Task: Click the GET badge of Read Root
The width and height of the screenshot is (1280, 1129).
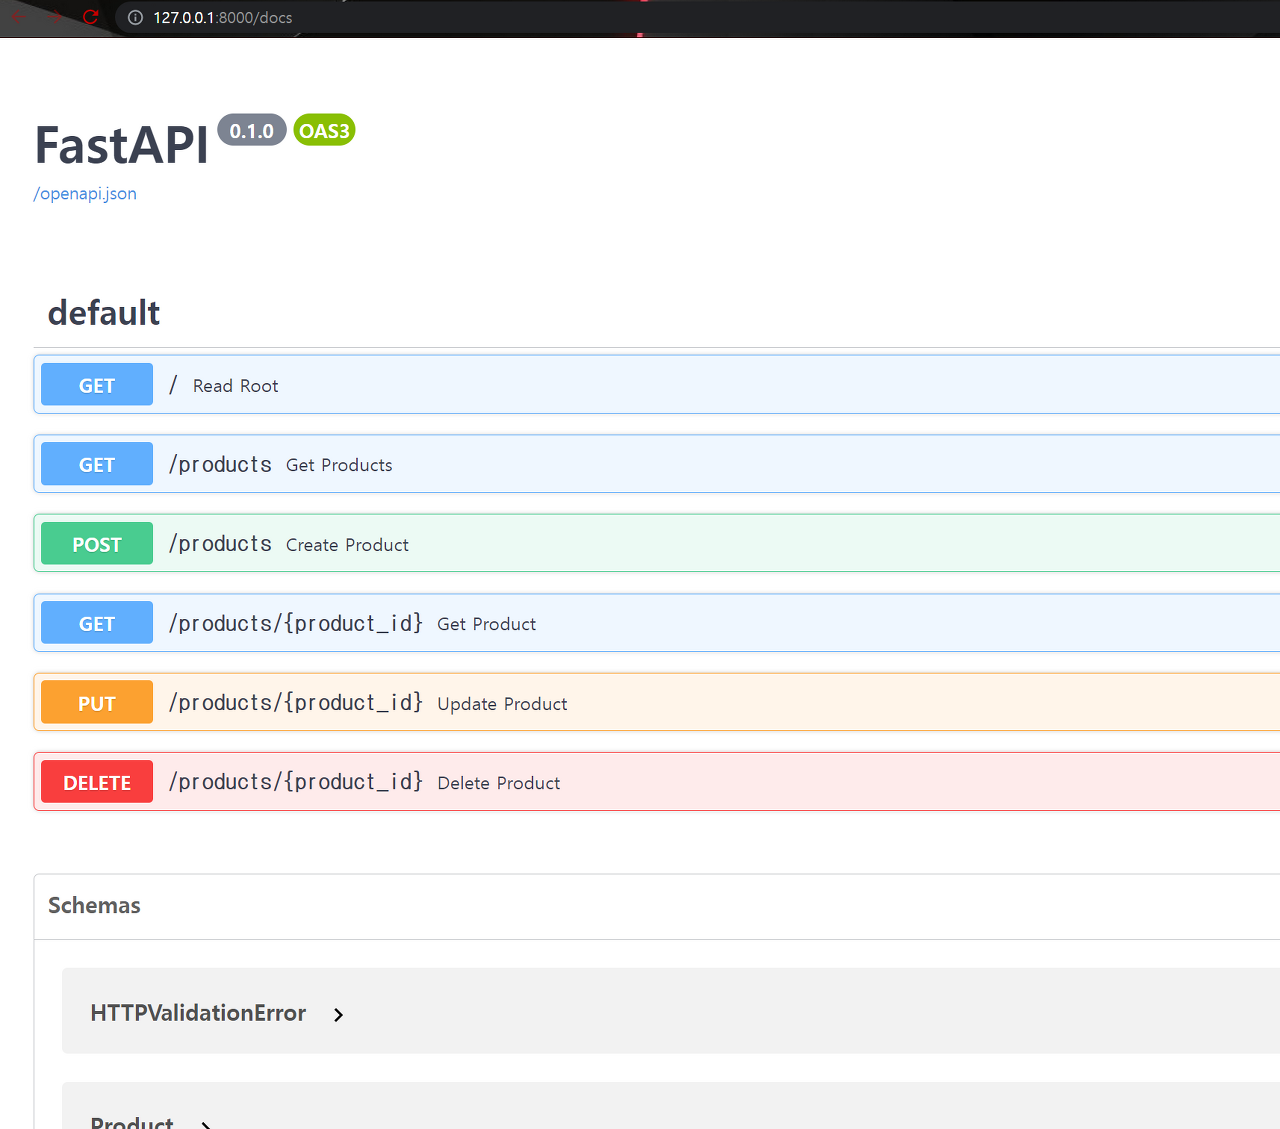Action: tap(97, 384)
